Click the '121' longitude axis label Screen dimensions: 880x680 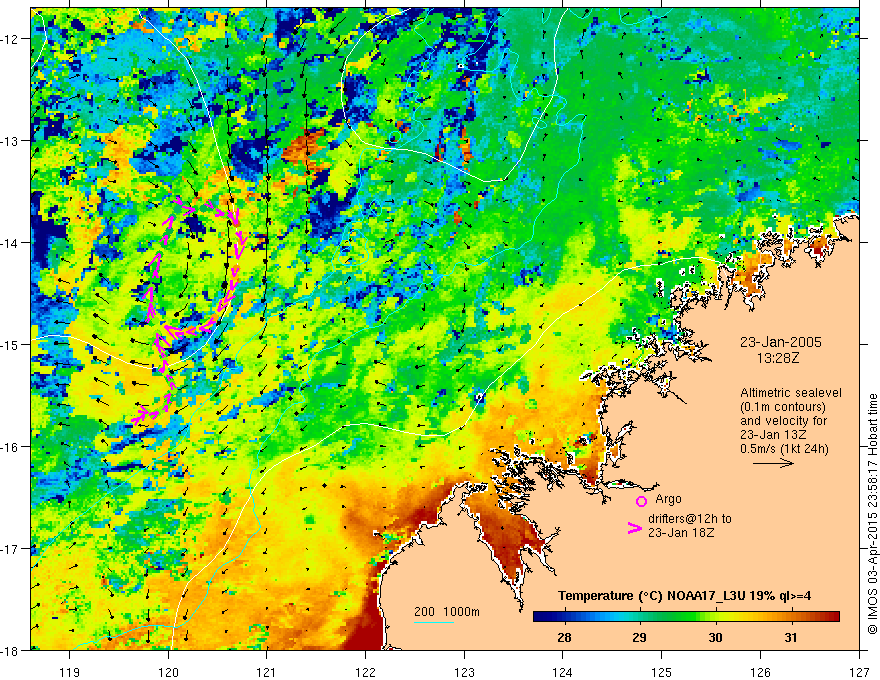click(x=267, y=672)
